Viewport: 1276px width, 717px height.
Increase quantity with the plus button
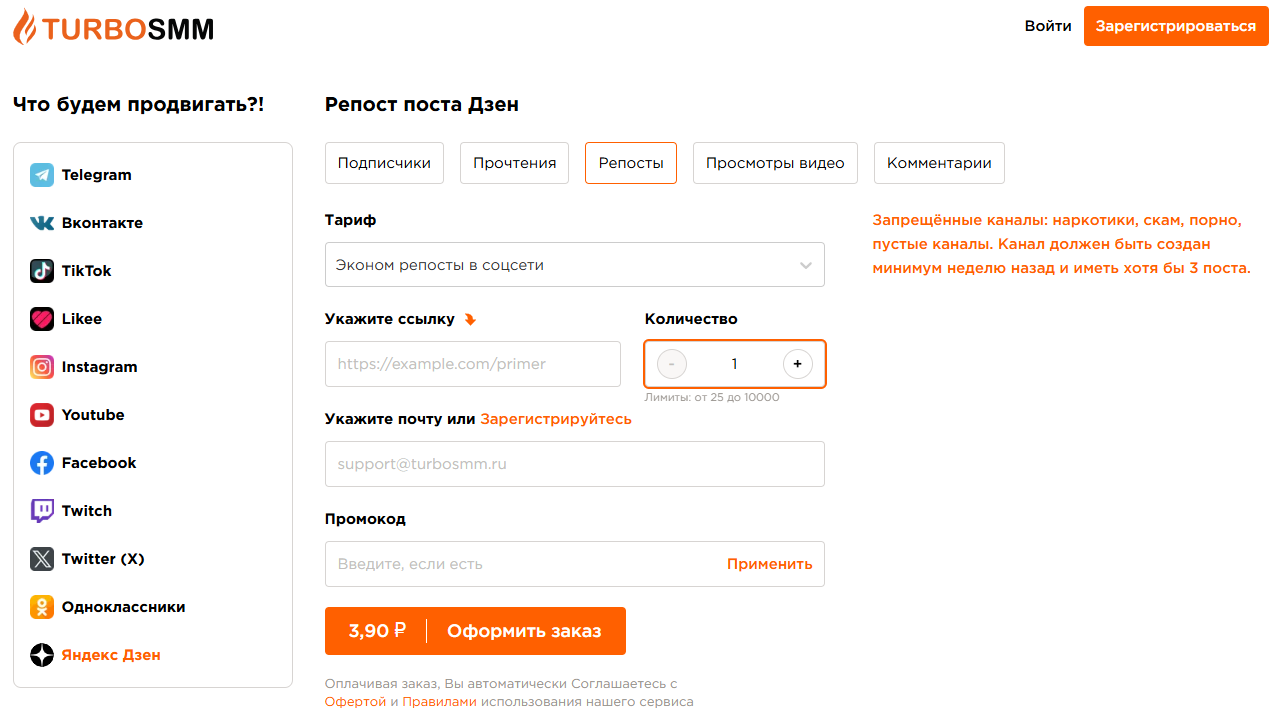797,364
